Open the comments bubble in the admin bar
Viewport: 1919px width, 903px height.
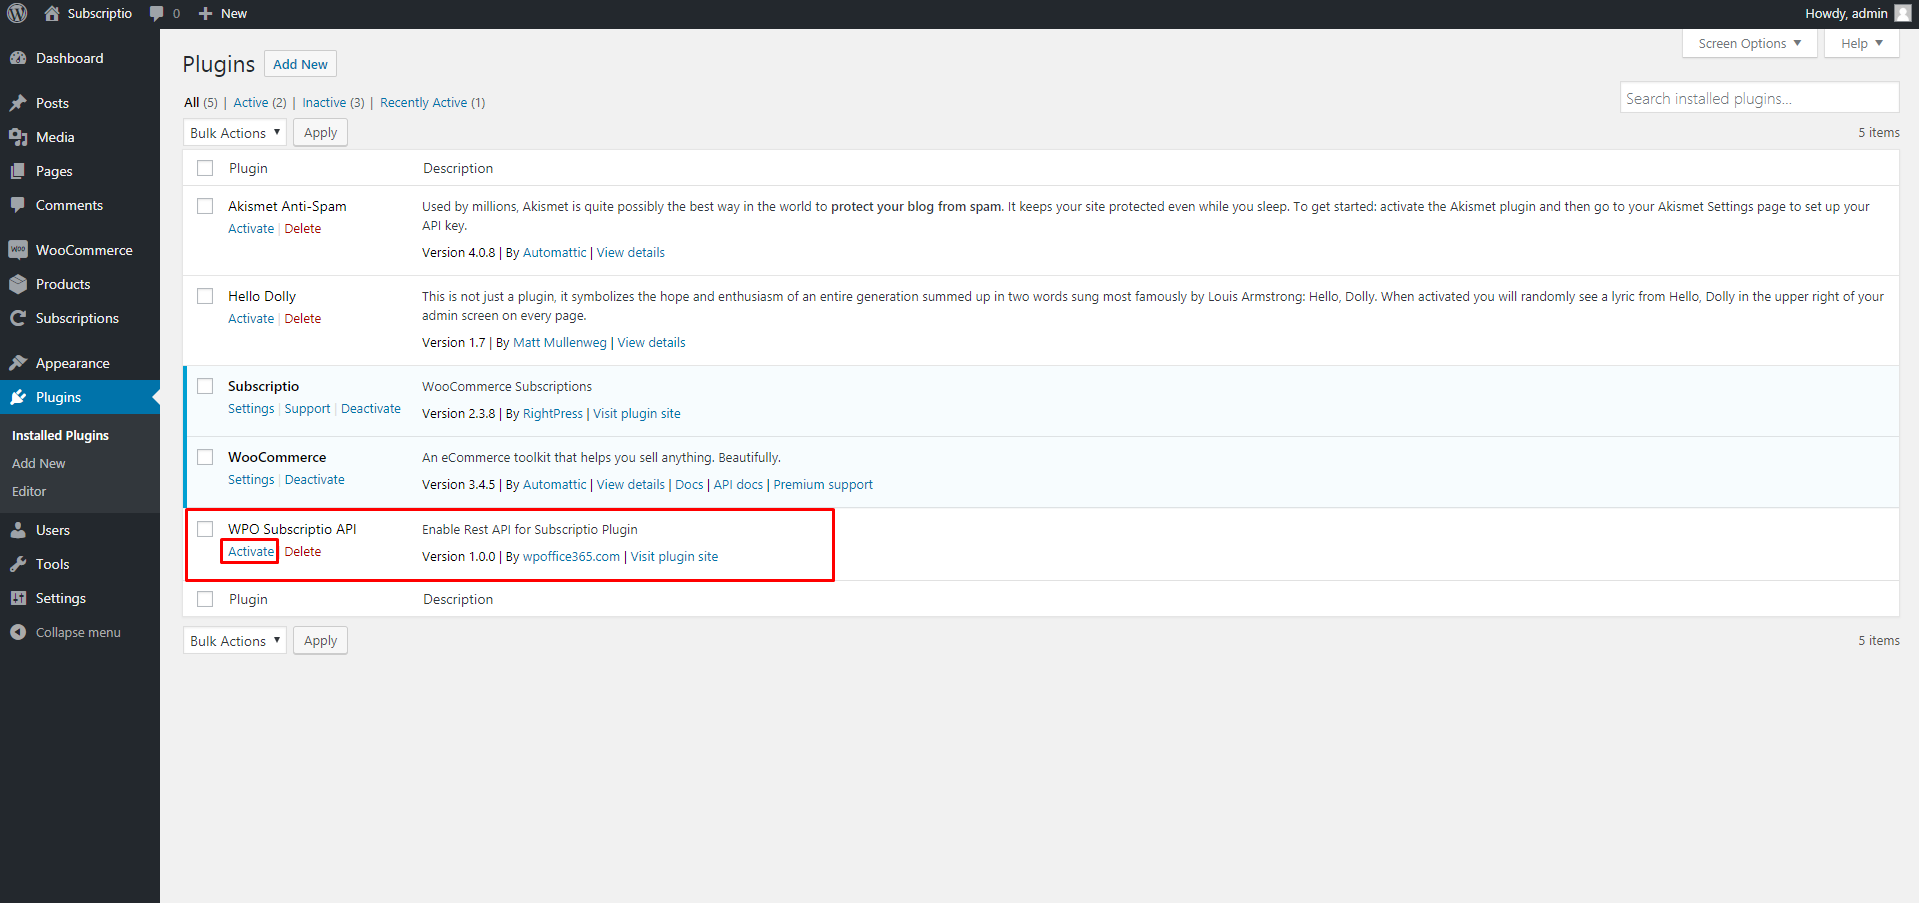[x=159, y=13]
